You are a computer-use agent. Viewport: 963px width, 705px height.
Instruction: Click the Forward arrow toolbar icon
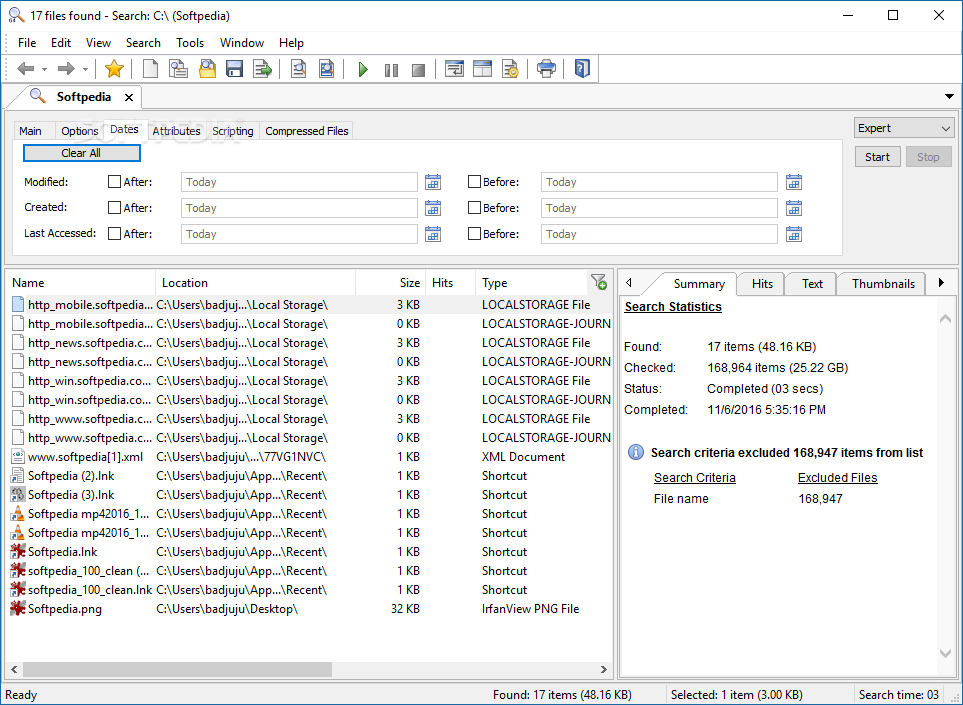point(66,69)
